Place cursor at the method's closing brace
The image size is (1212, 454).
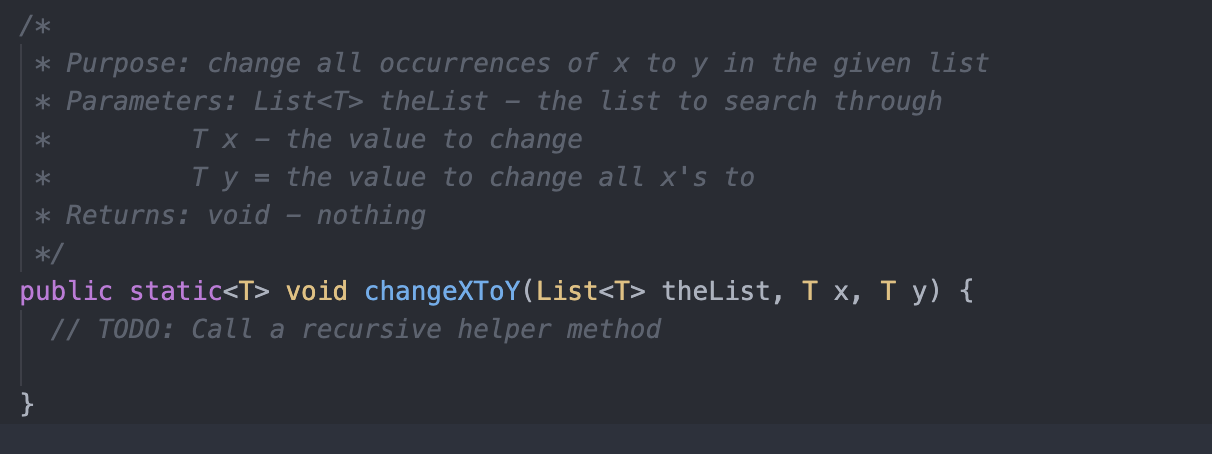tap(27, 405)
